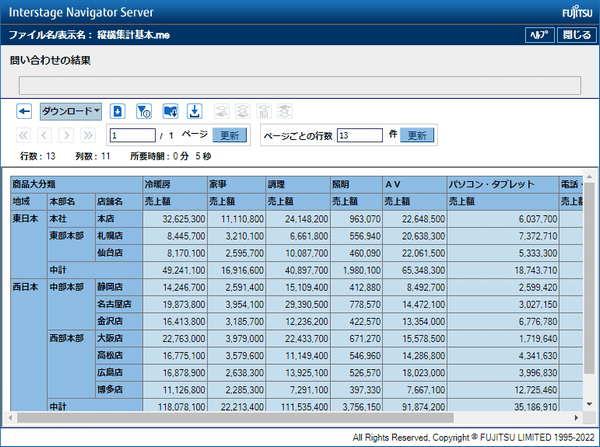Click the value 65,348,300
Image resolution: width=600 pixels, height=447 pixels.
pyautogui.click(x=423, y=271)
